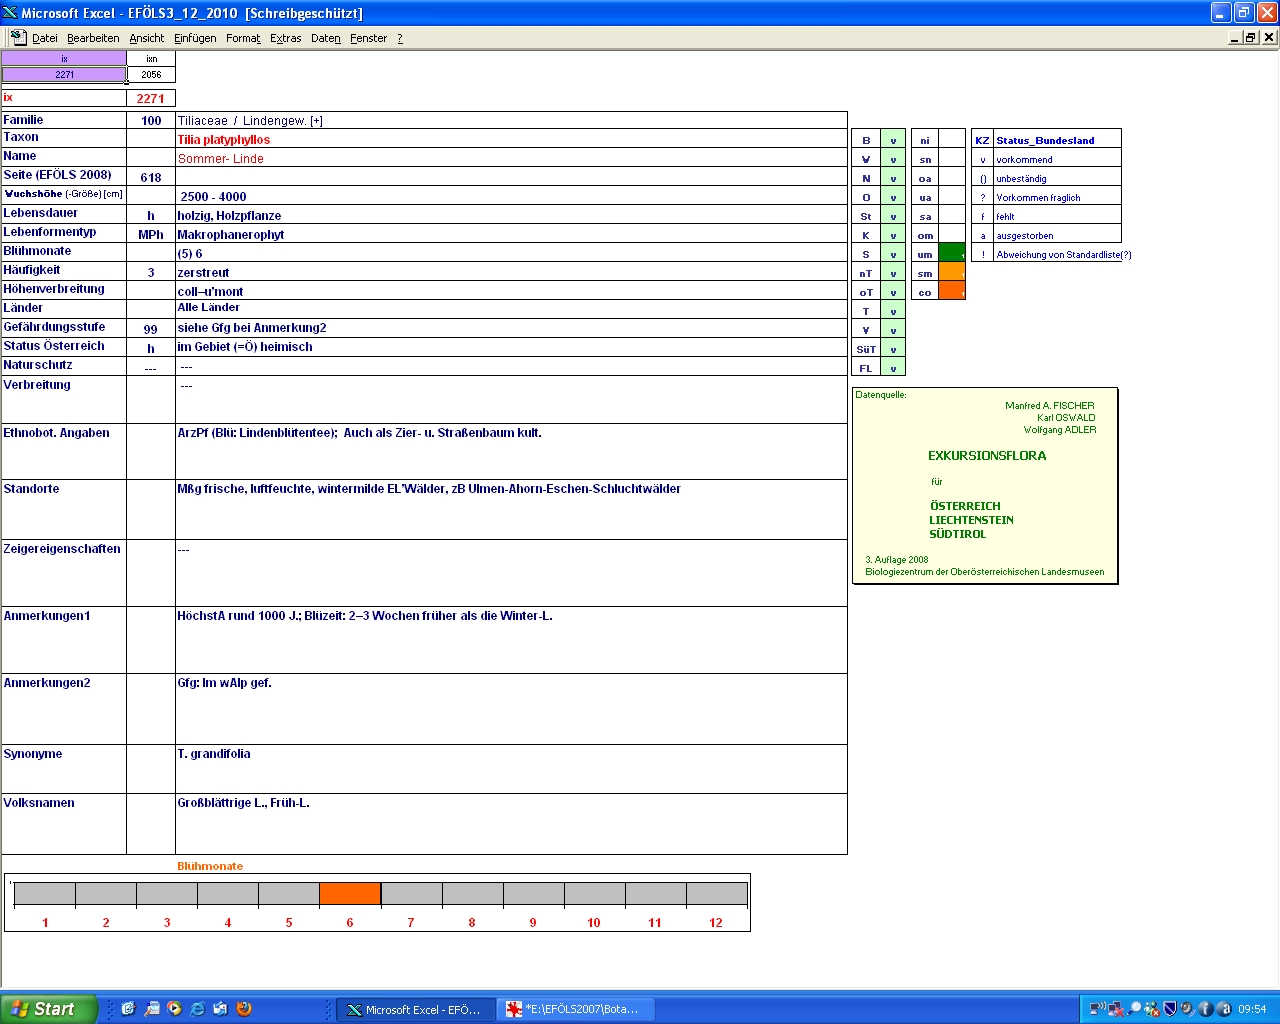Open the ? help menu
The image size is (1280, 1024).
[x=400, y=38]
